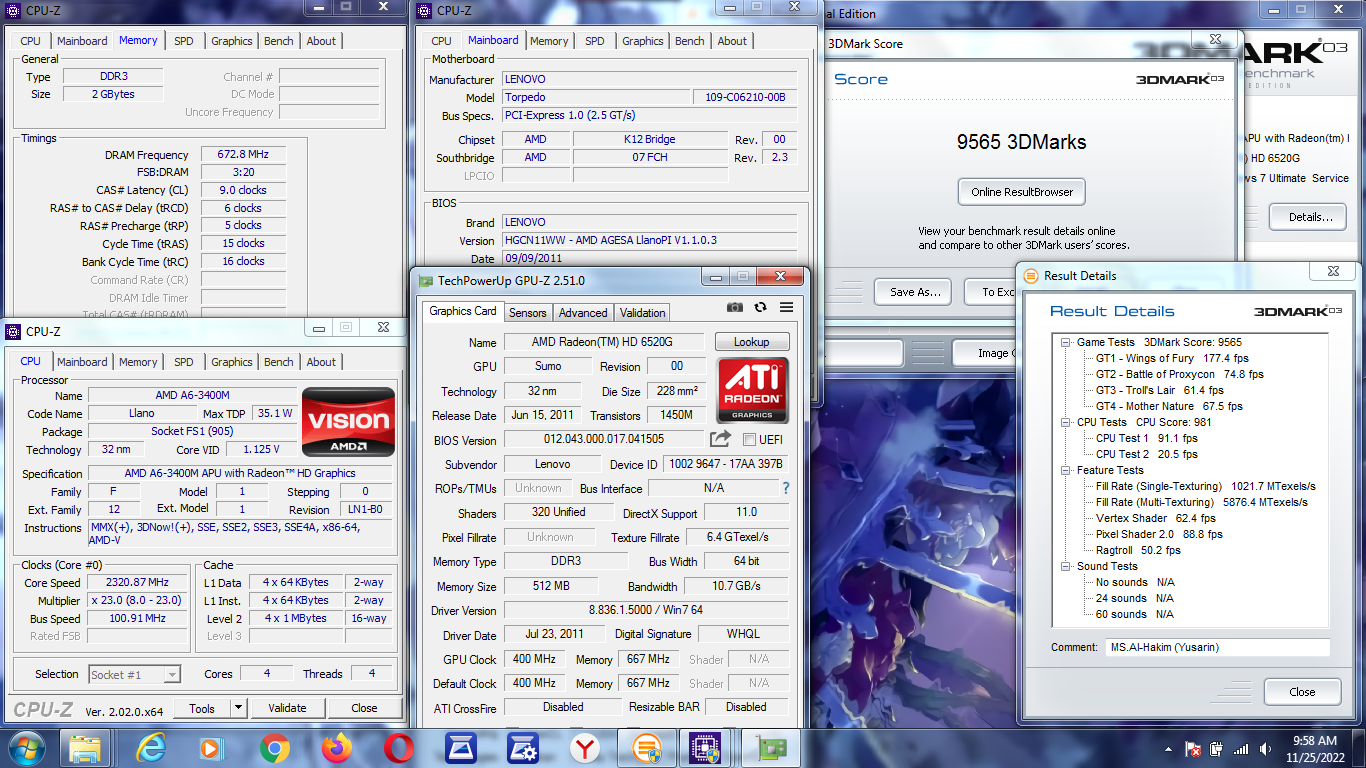Click Close button in CPU-Z window

364,708
